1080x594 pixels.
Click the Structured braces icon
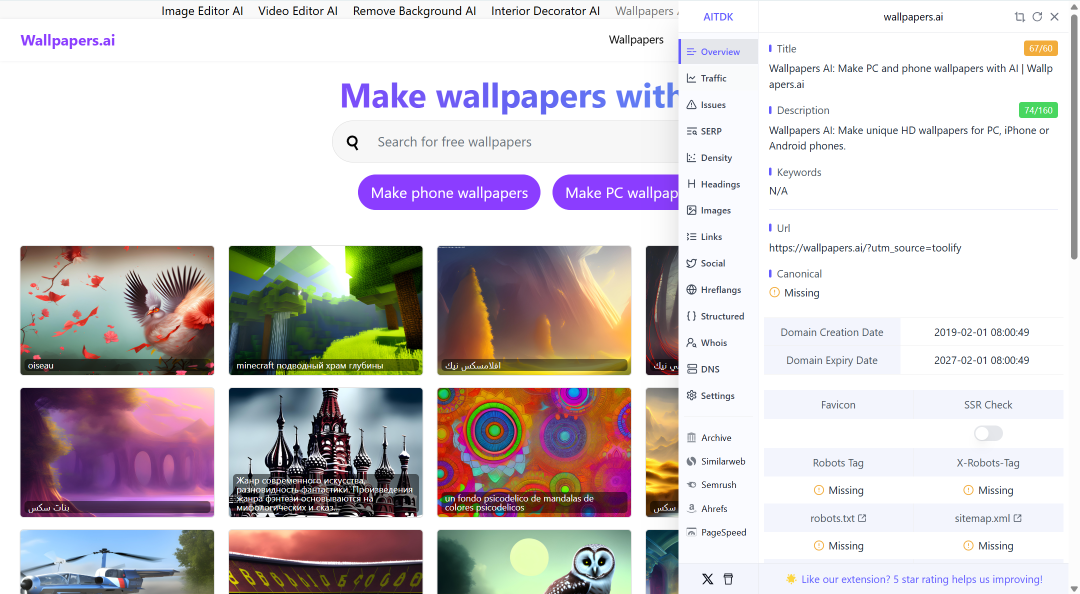tap(692, 316)
